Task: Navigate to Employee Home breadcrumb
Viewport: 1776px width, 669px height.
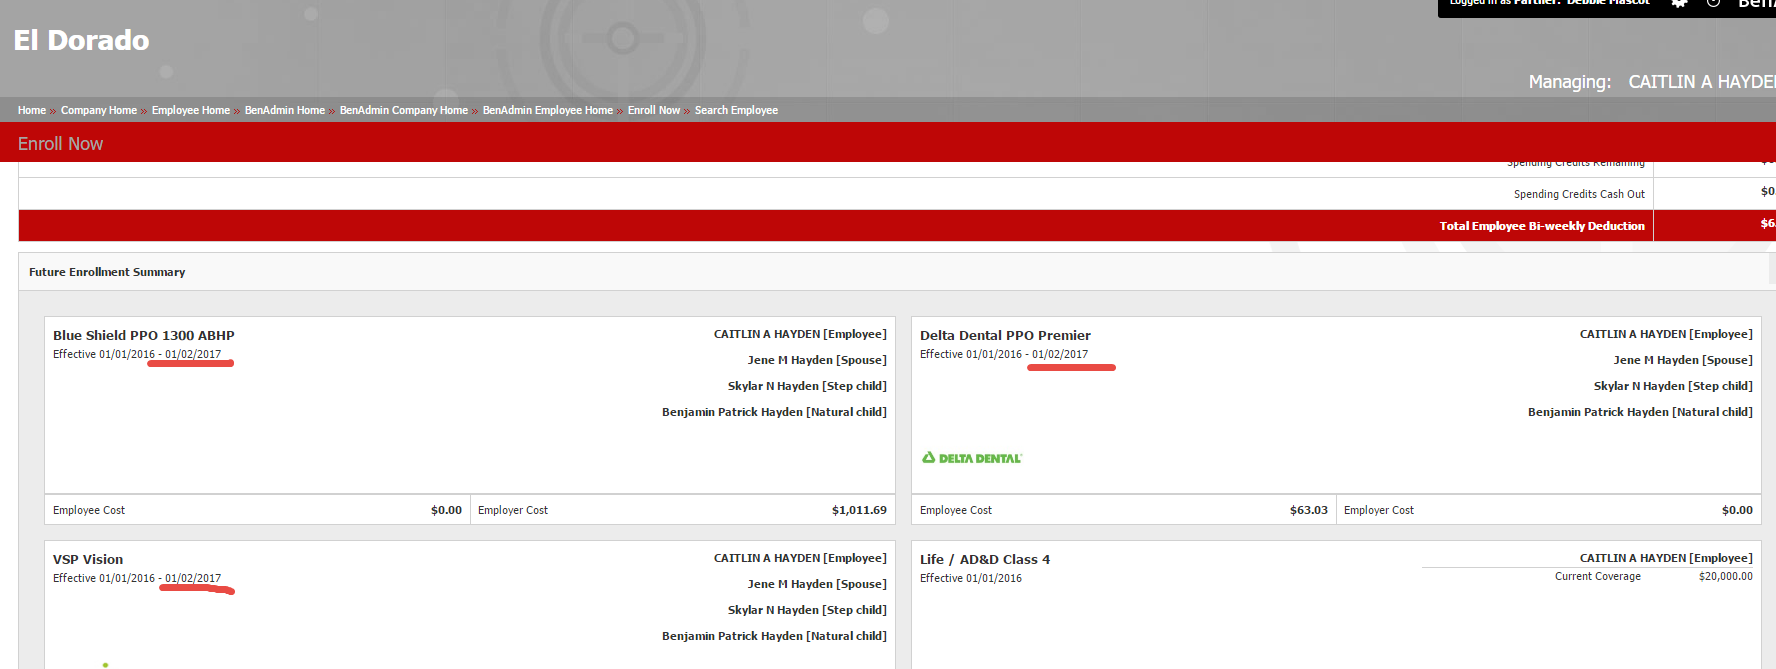Action: pyautogui.click(x=191, y=110)
